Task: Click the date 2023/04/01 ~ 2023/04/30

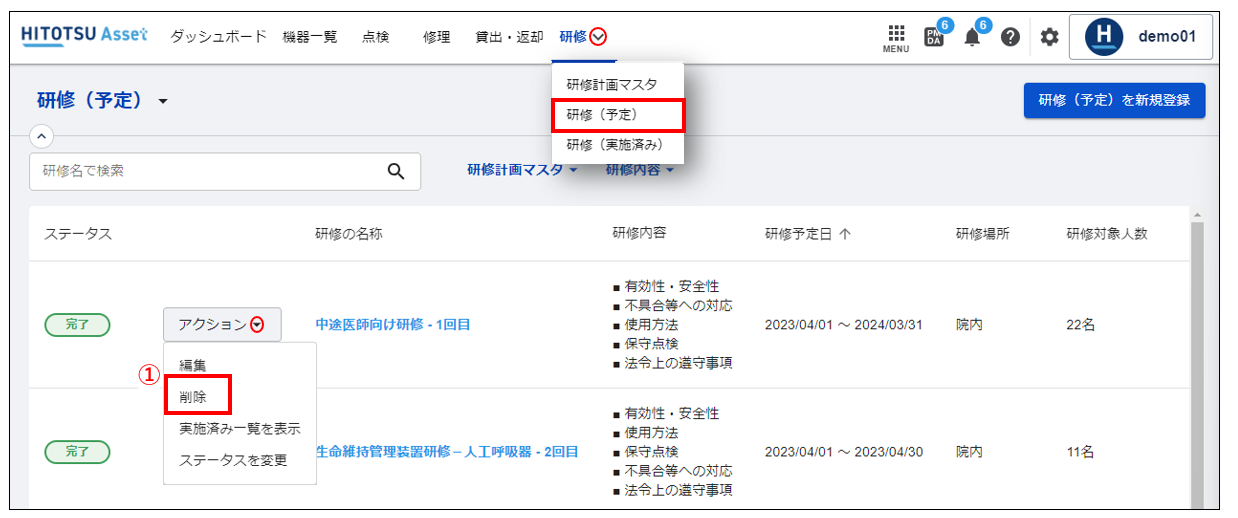Action: (843, 452)
